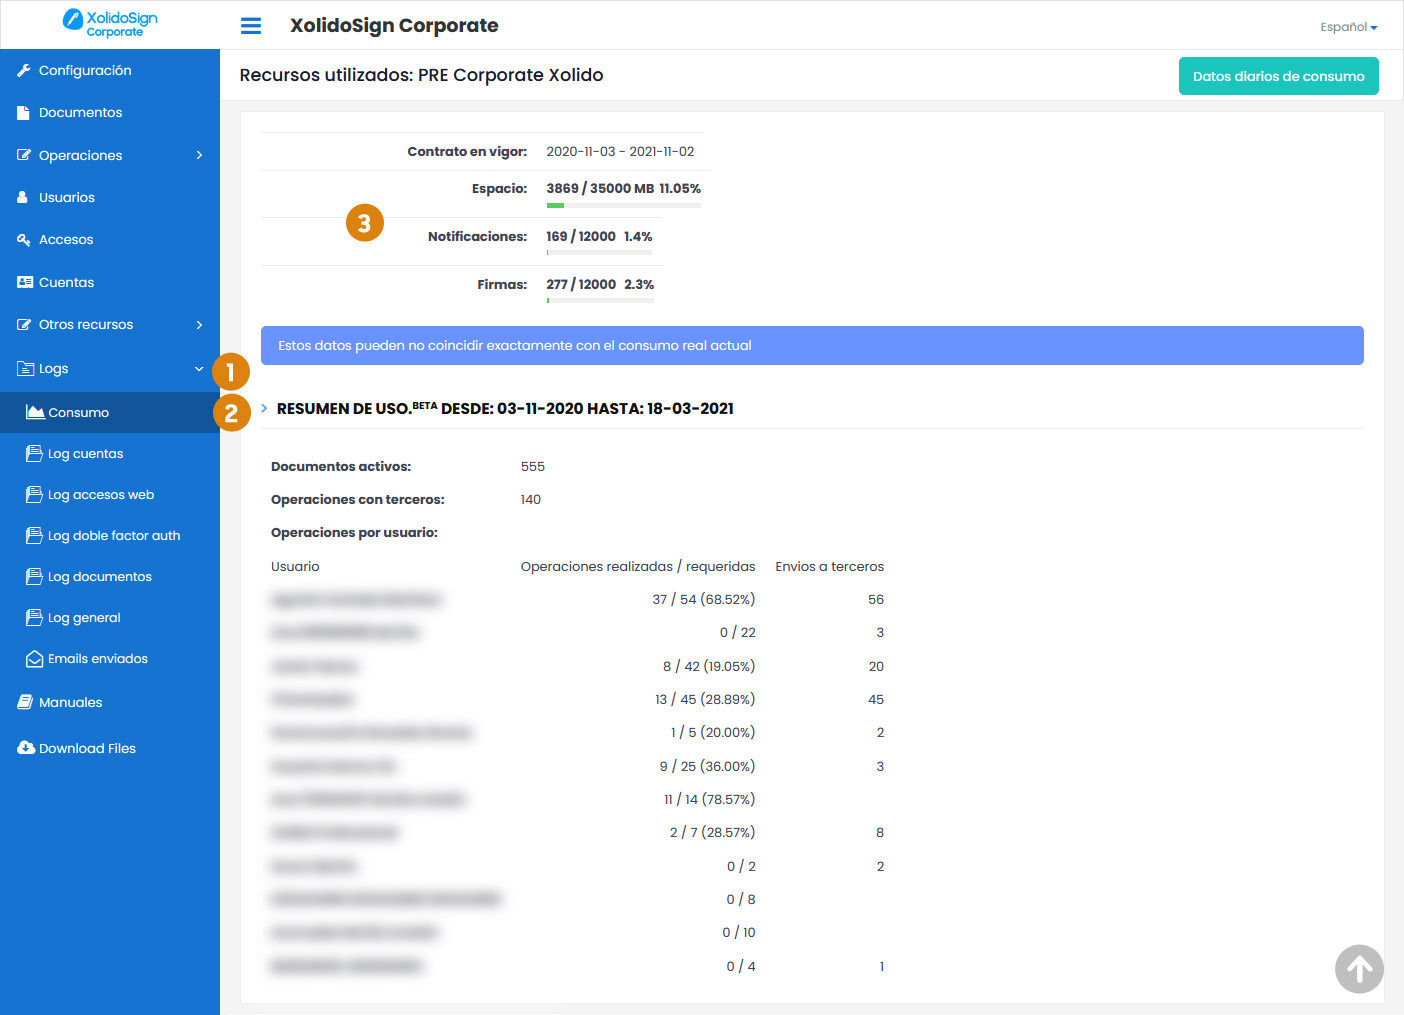Click the Consumo chart icon

tap(35, 412)
